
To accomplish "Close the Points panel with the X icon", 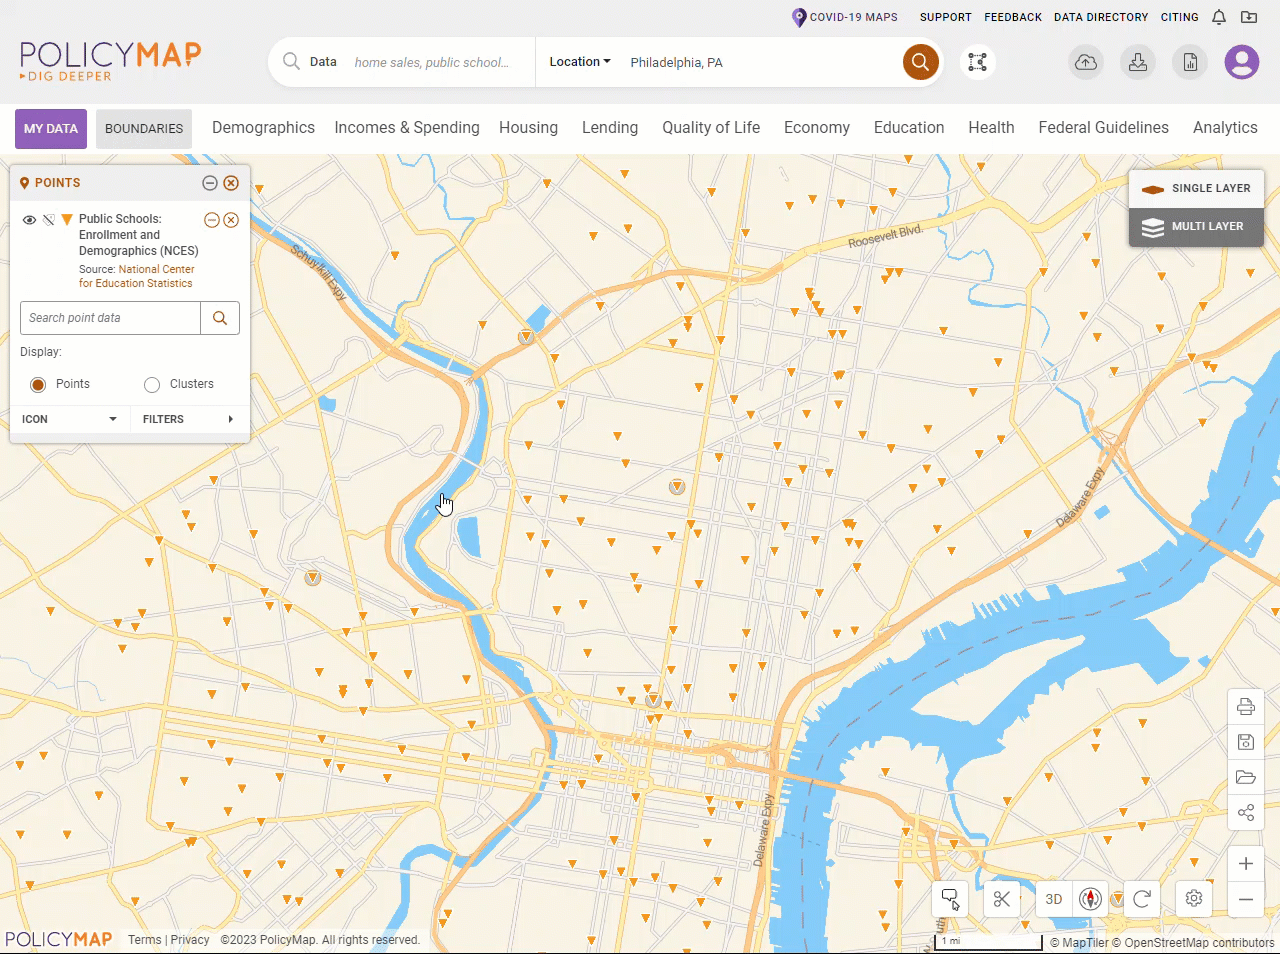I will pos(231,183).
